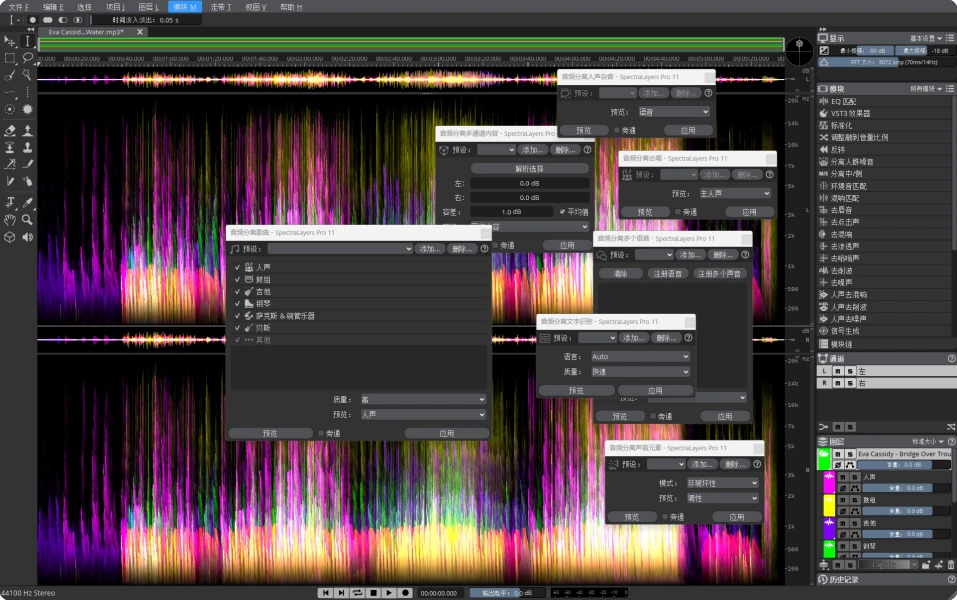The width and height of the screenshot is (957, 600).
Task: Switch to Eva Cassidy Water.mp3 document tab
Action: 86,32
